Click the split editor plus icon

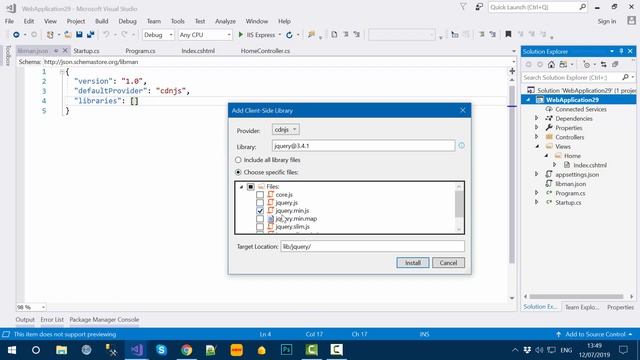coord(512,71)
